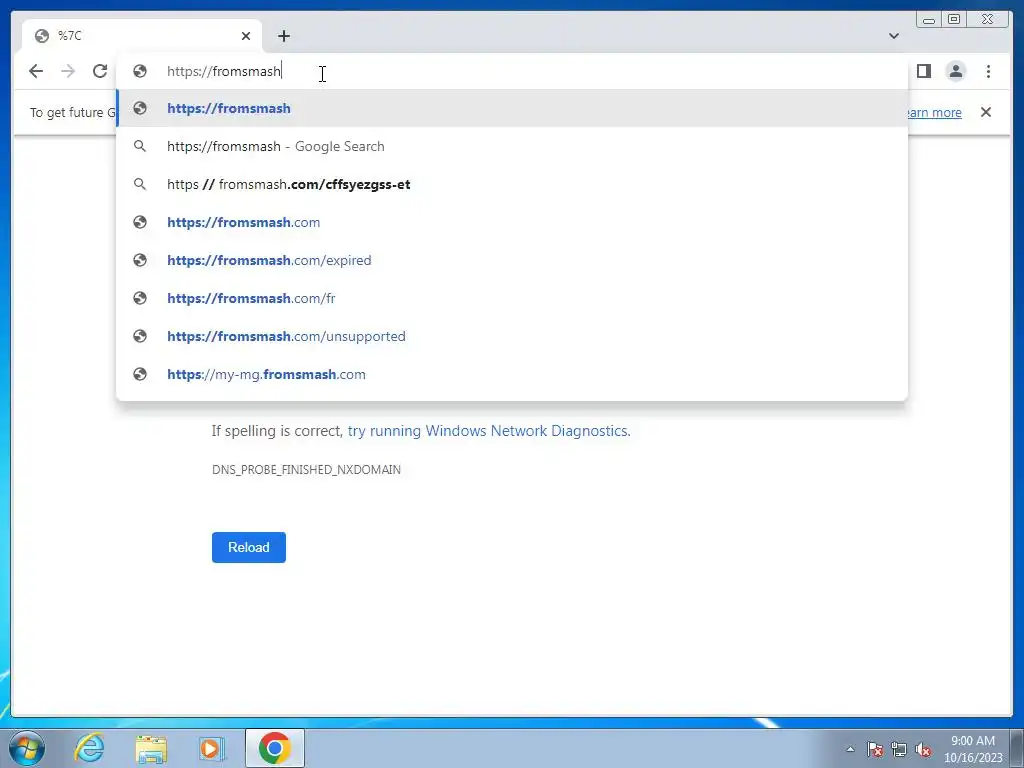Click the DNS_PROBE_FINISHED_NXDOMAIN error text
The width and height of the screenshot is (1024, 768).
click(x=306, y=470)
